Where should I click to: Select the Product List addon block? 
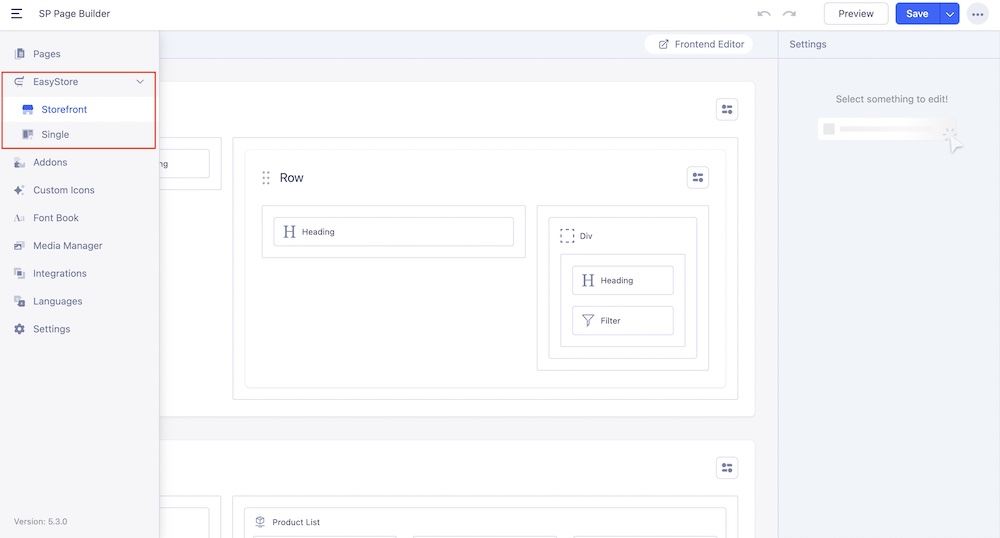(295, 522)
